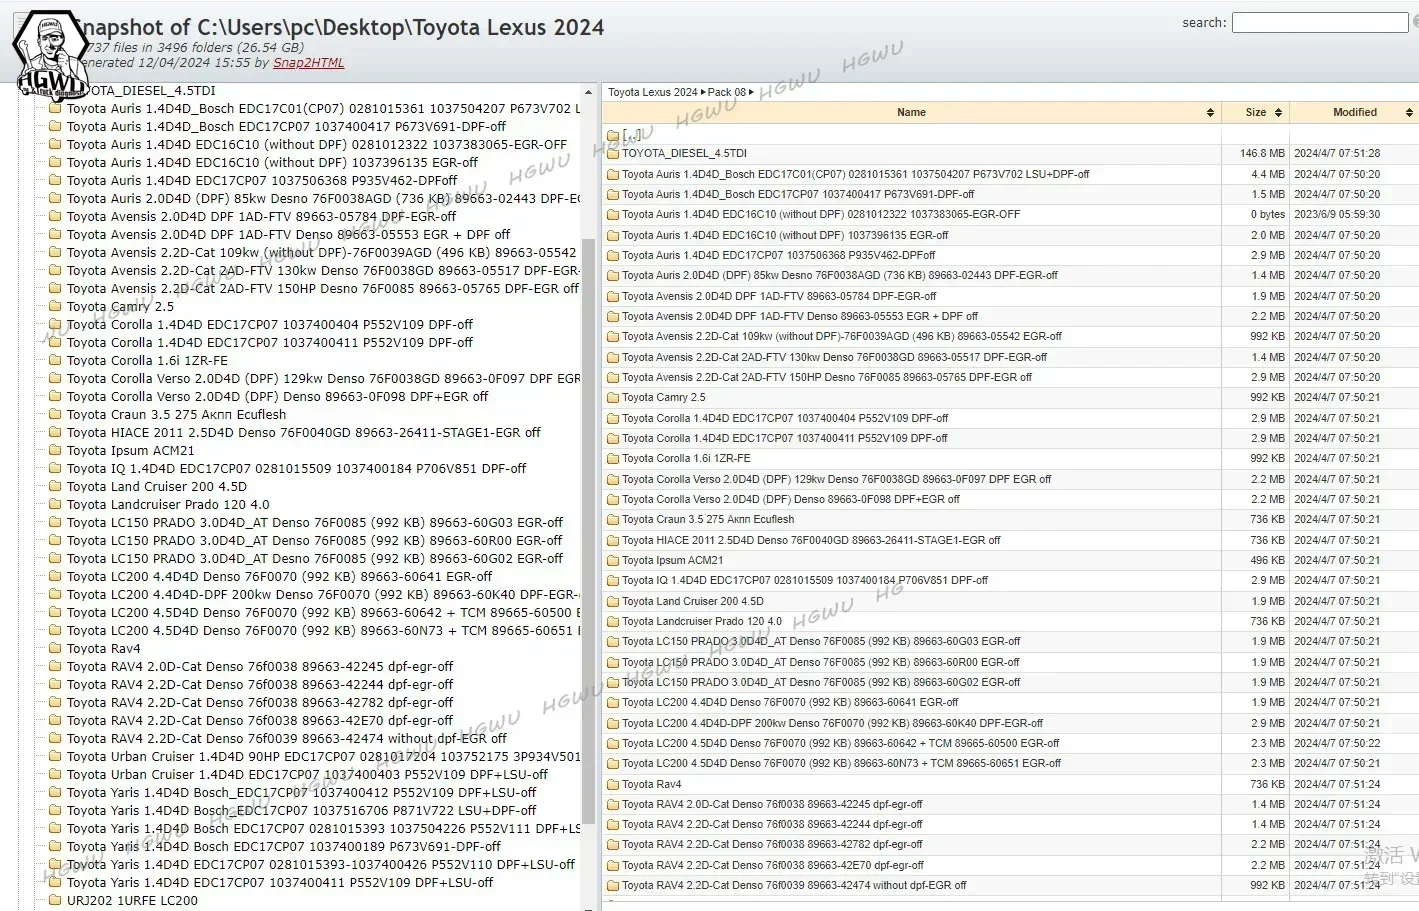Click the parent directory [..] folder icon

pyautogui.click(x=613, y=135)
